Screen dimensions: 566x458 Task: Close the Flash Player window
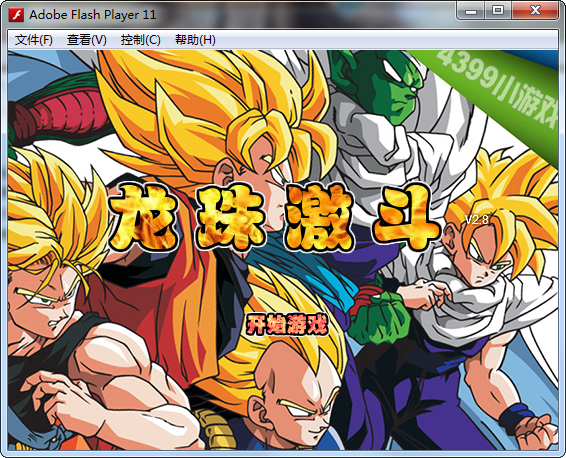535,10
